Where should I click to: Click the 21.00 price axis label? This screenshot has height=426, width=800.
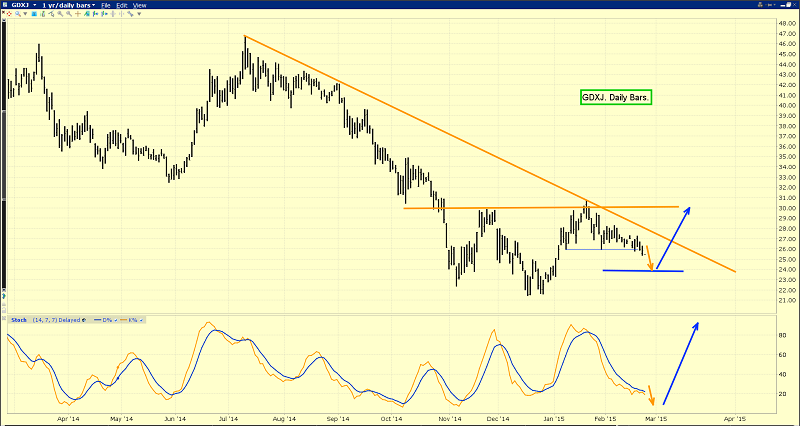tap(786, 300)
